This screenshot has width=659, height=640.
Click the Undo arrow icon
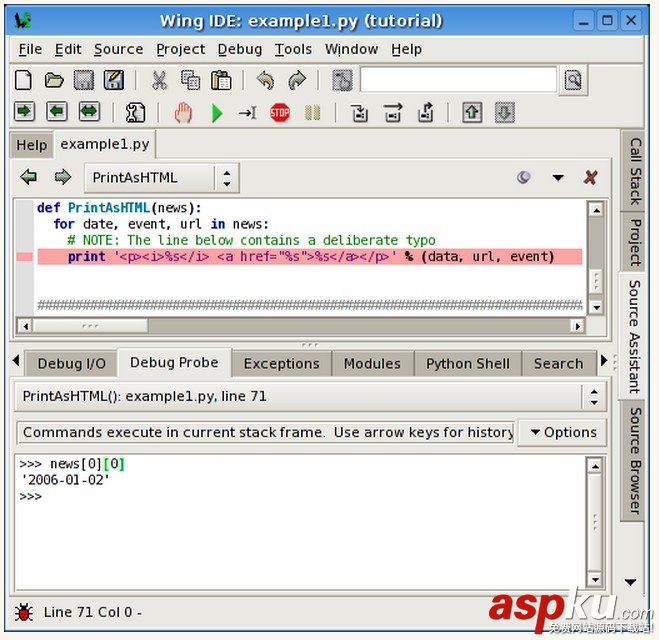point(265,80)
